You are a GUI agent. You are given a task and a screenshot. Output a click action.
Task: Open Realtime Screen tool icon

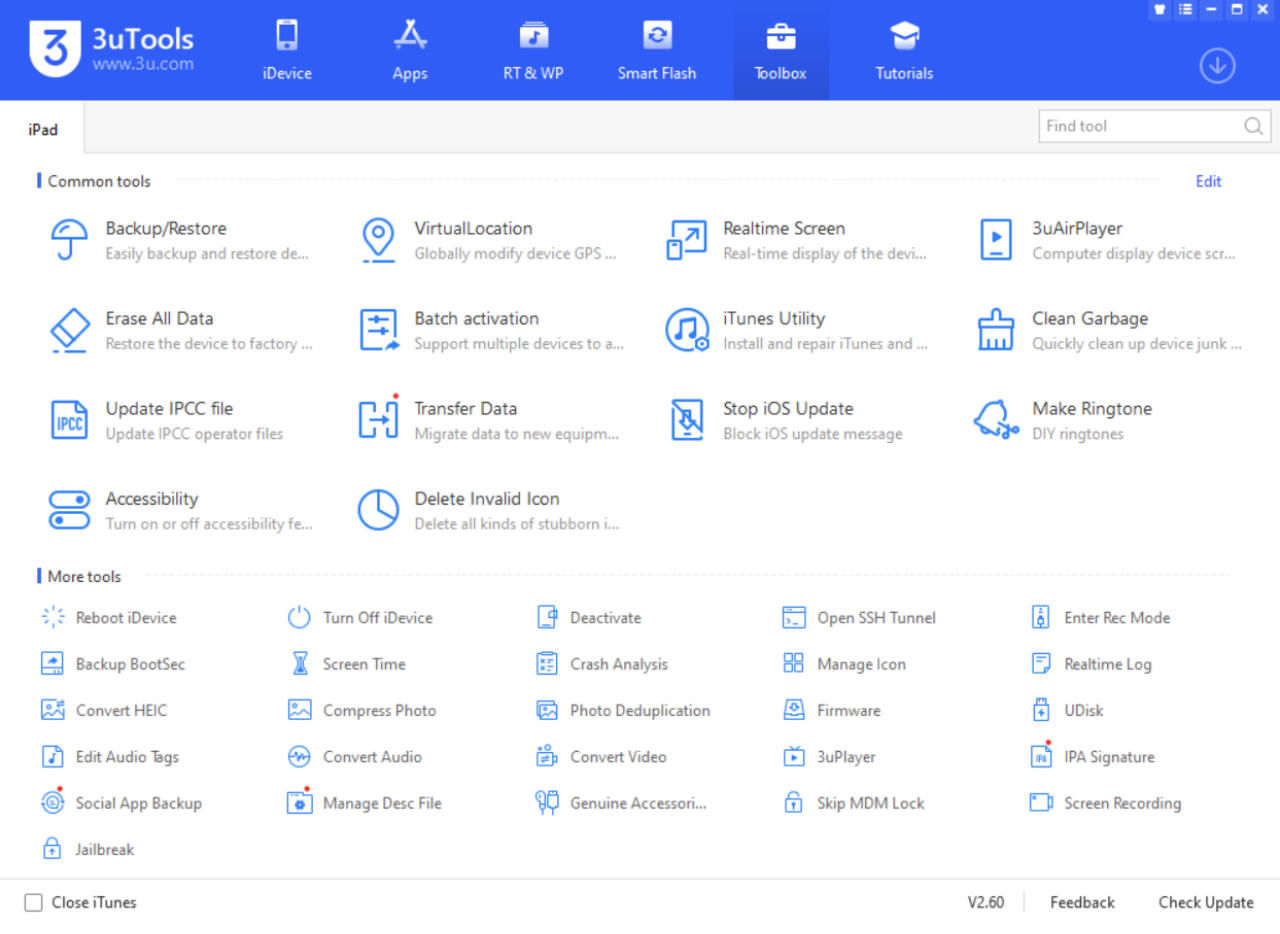(x=687, y=240)
